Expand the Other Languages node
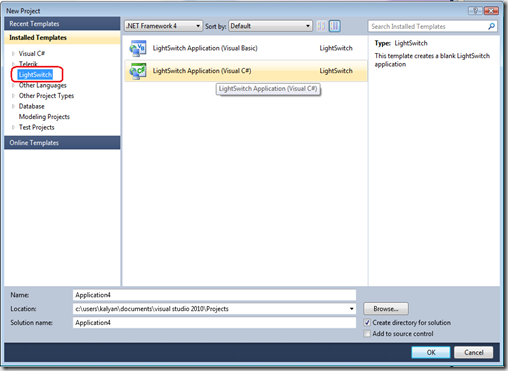This screenshot has height=371, width=508. (x=13, y=85)
